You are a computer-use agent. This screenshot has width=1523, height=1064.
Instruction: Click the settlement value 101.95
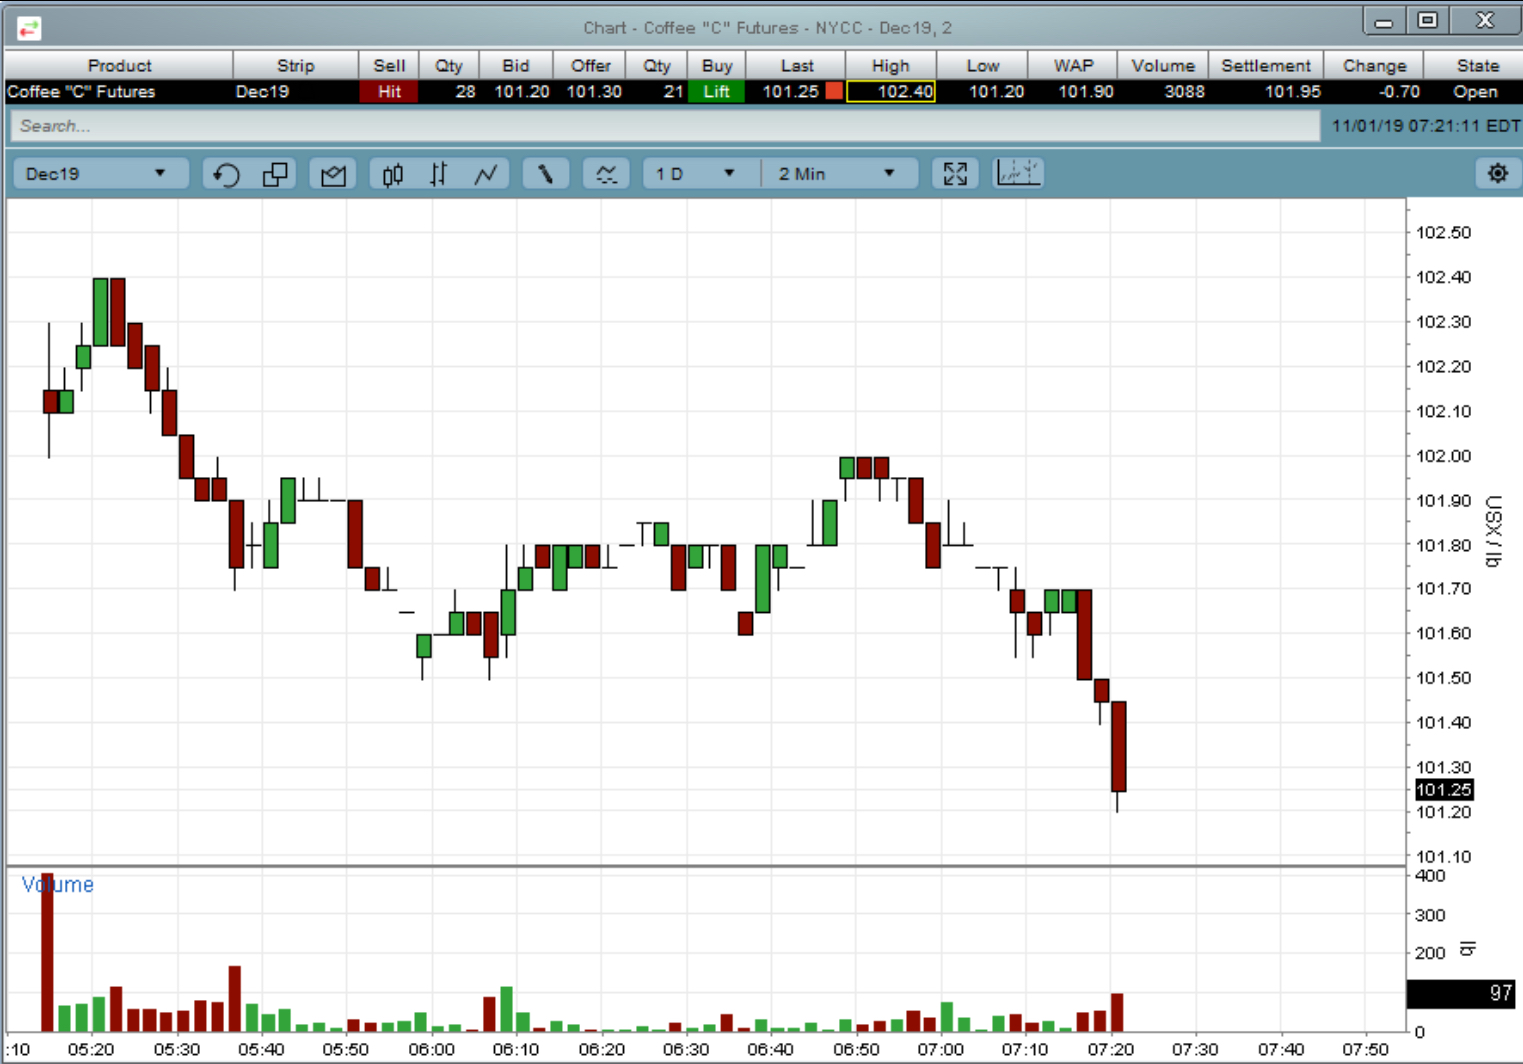pyautogui.click(x=1292, y=92)
